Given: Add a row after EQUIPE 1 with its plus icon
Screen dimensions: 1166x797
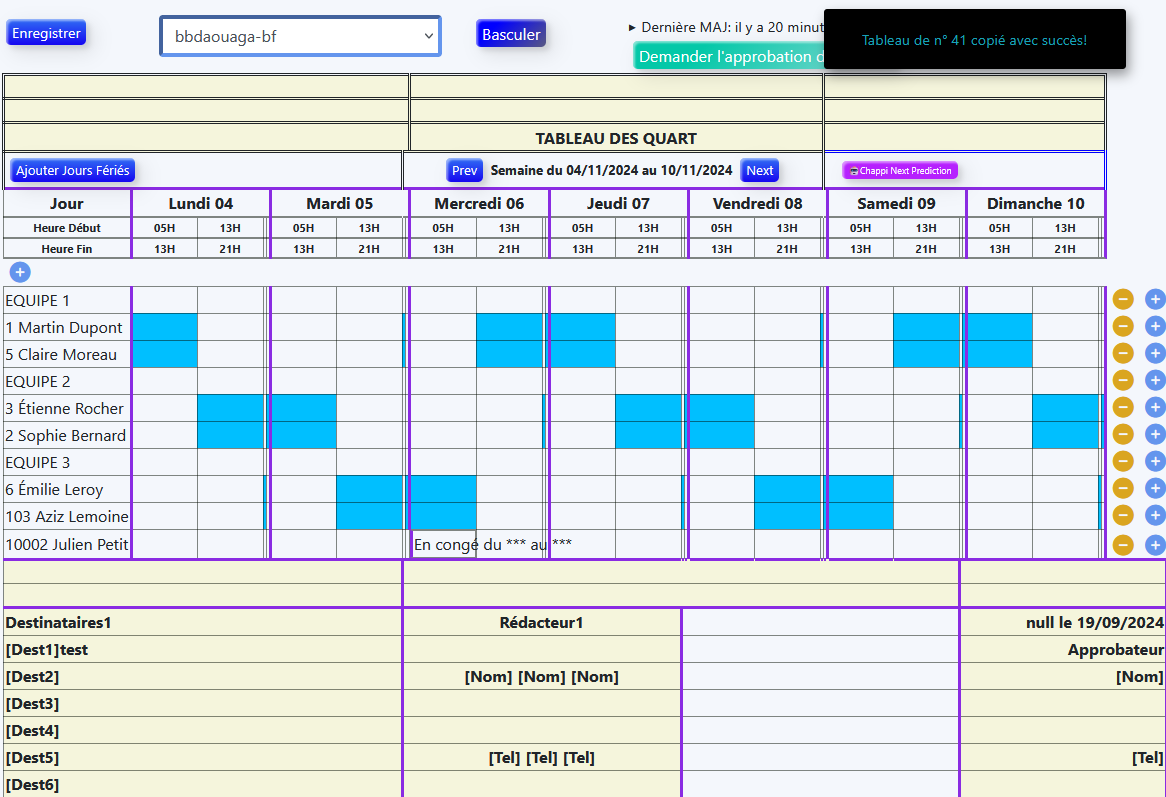Looking at the screenshot, I should [x=1155, y=300].
